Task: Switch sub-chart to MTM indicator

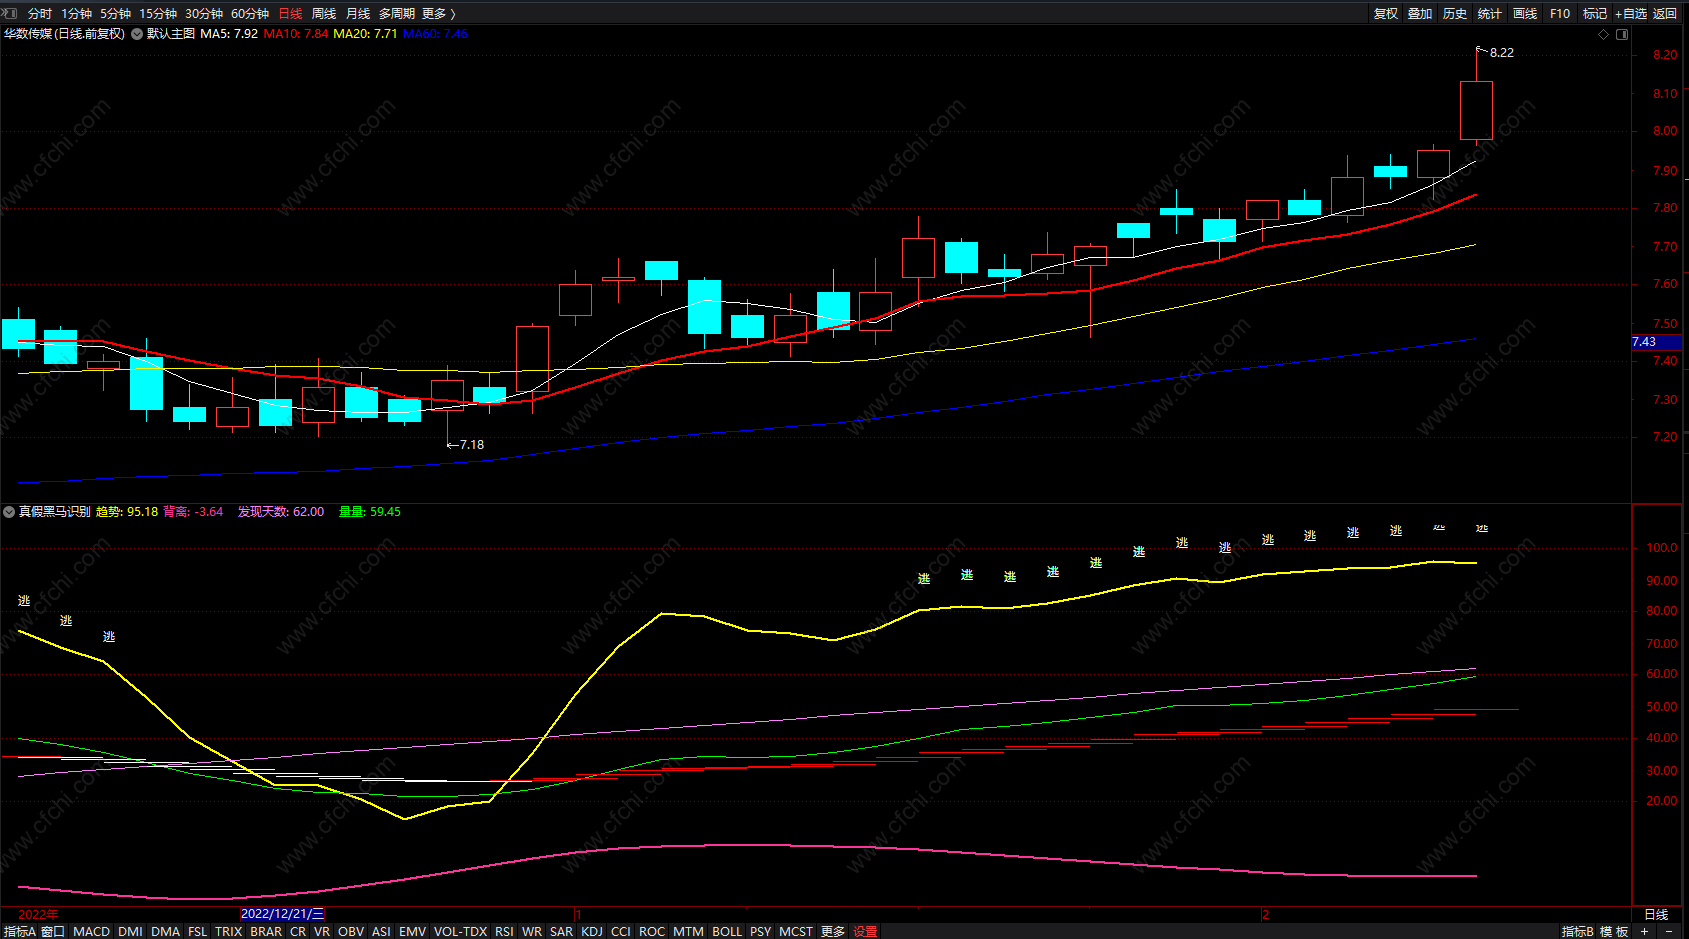Action: coord(688,931)
